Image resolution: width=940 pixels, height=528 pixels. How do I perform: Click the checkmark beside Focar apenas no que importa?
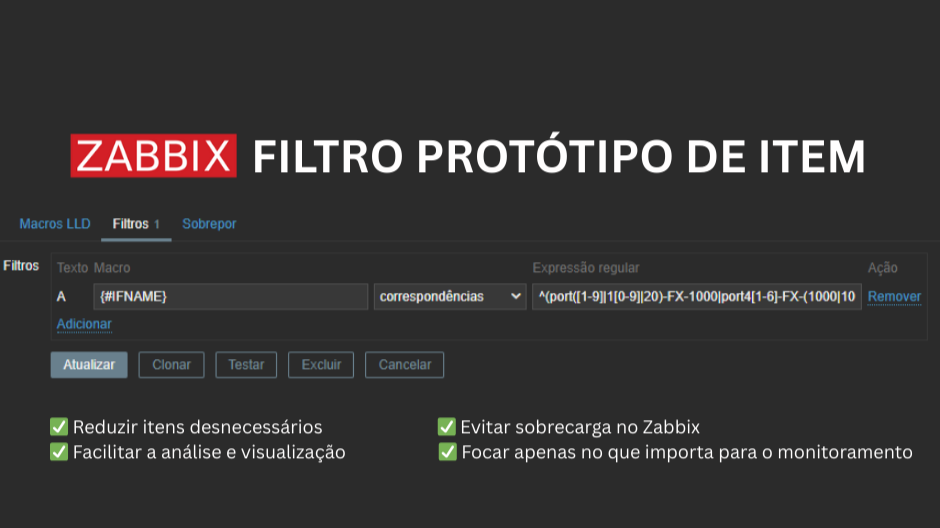(447, 452)
